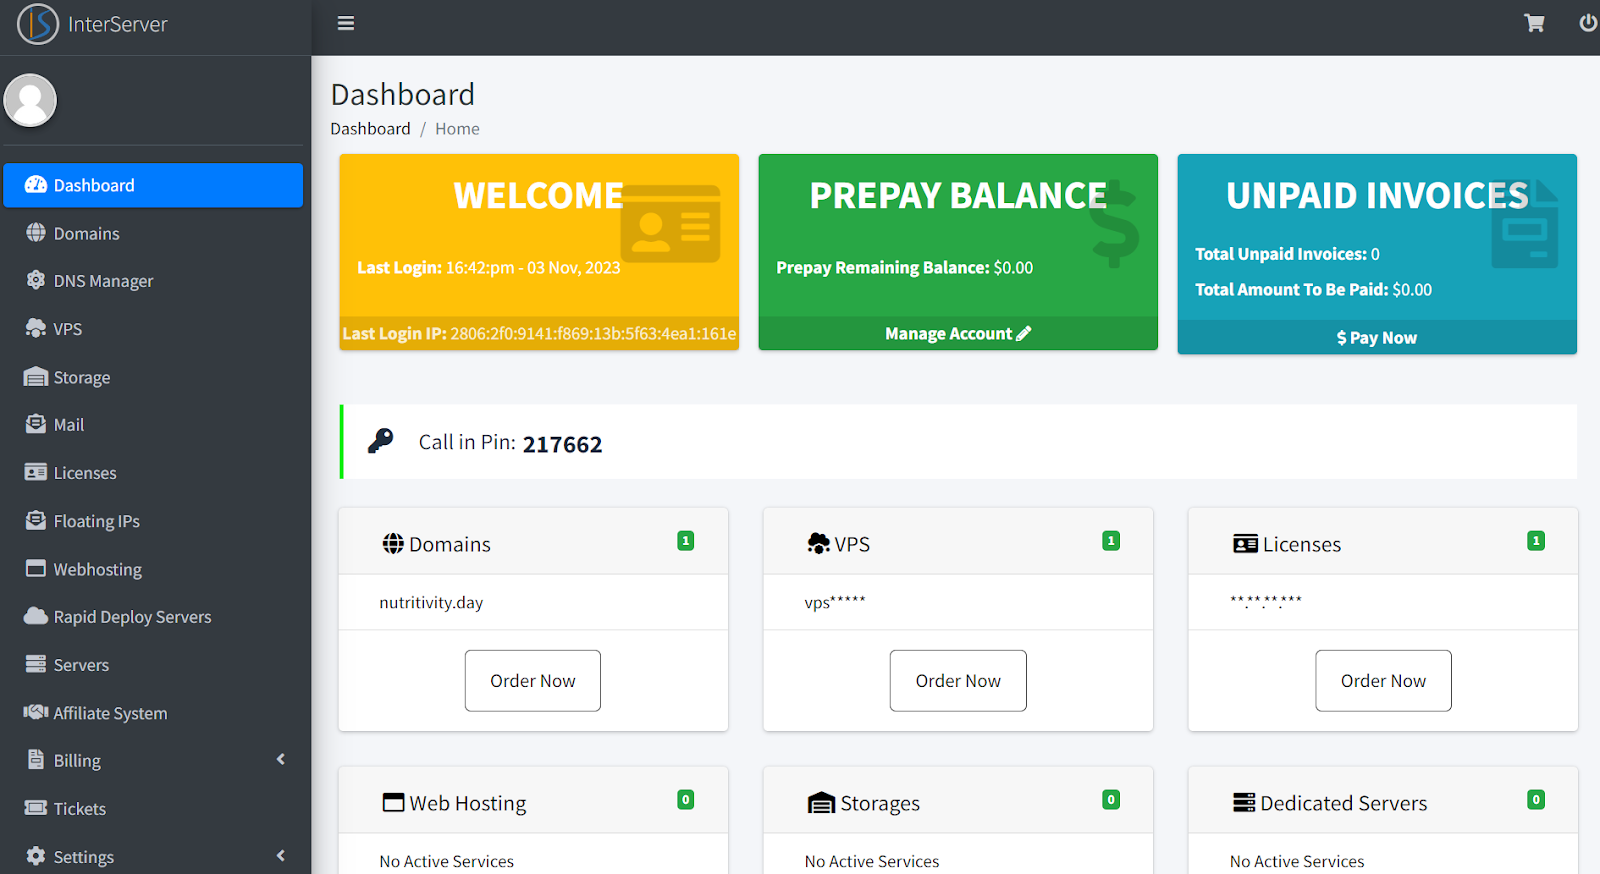
Task: Expand the Billing submenu chevron
Action: [281, 760]
